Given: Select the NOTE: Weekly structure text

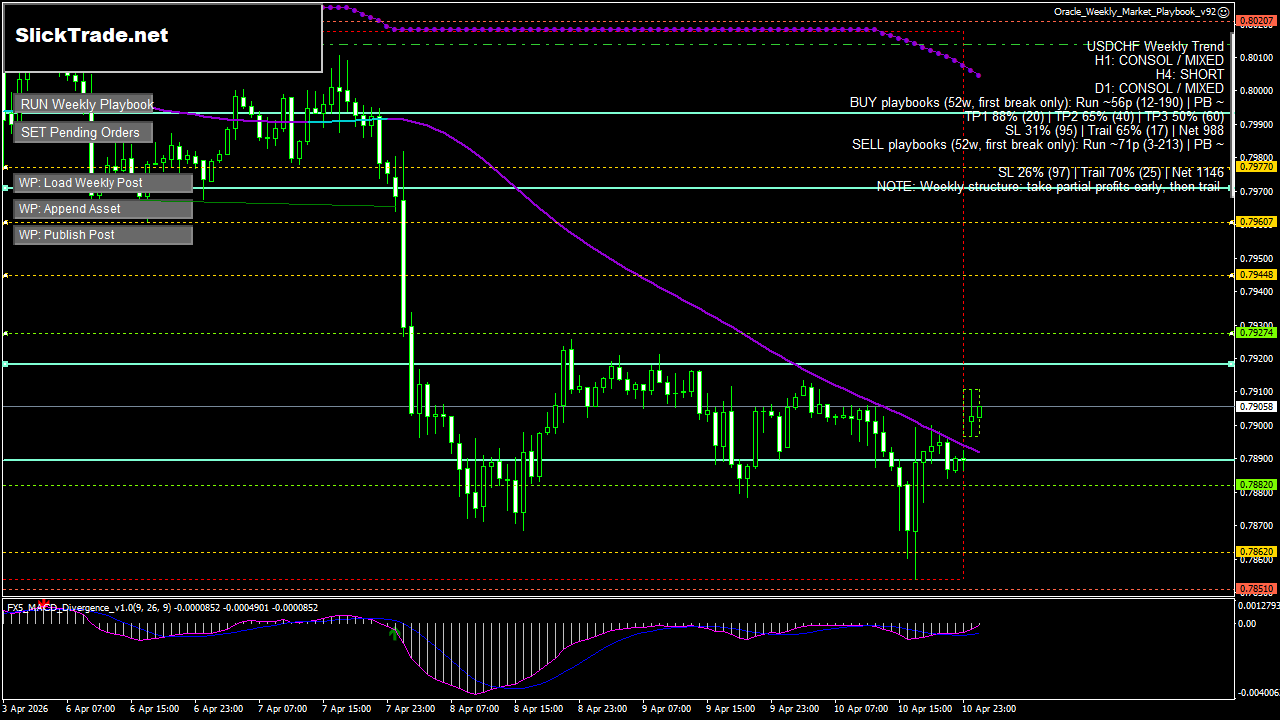Looking at the screenshot, I should pyautogui.click(x=1050, y=186).
